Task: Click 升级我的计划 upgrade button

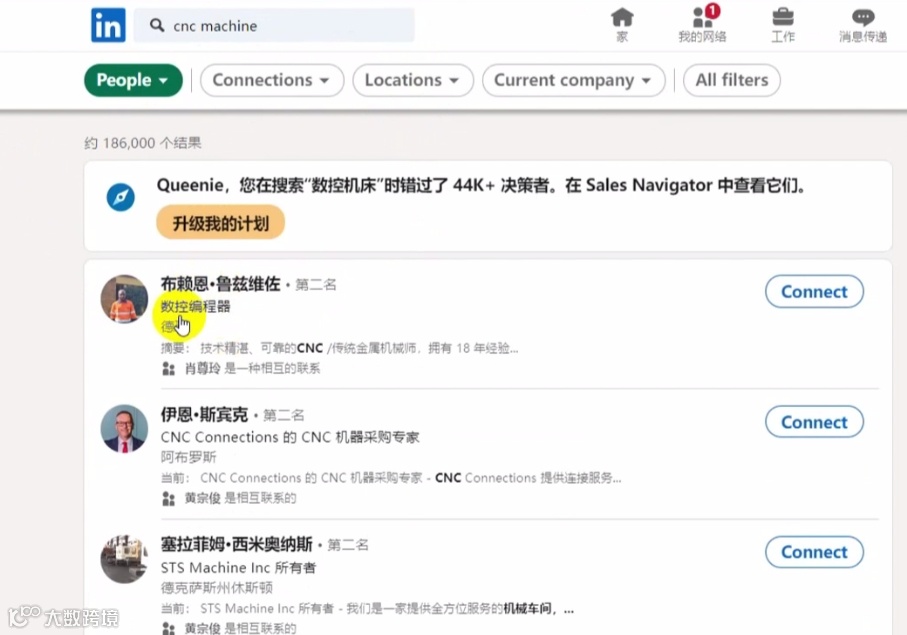Action: (220, 223)
